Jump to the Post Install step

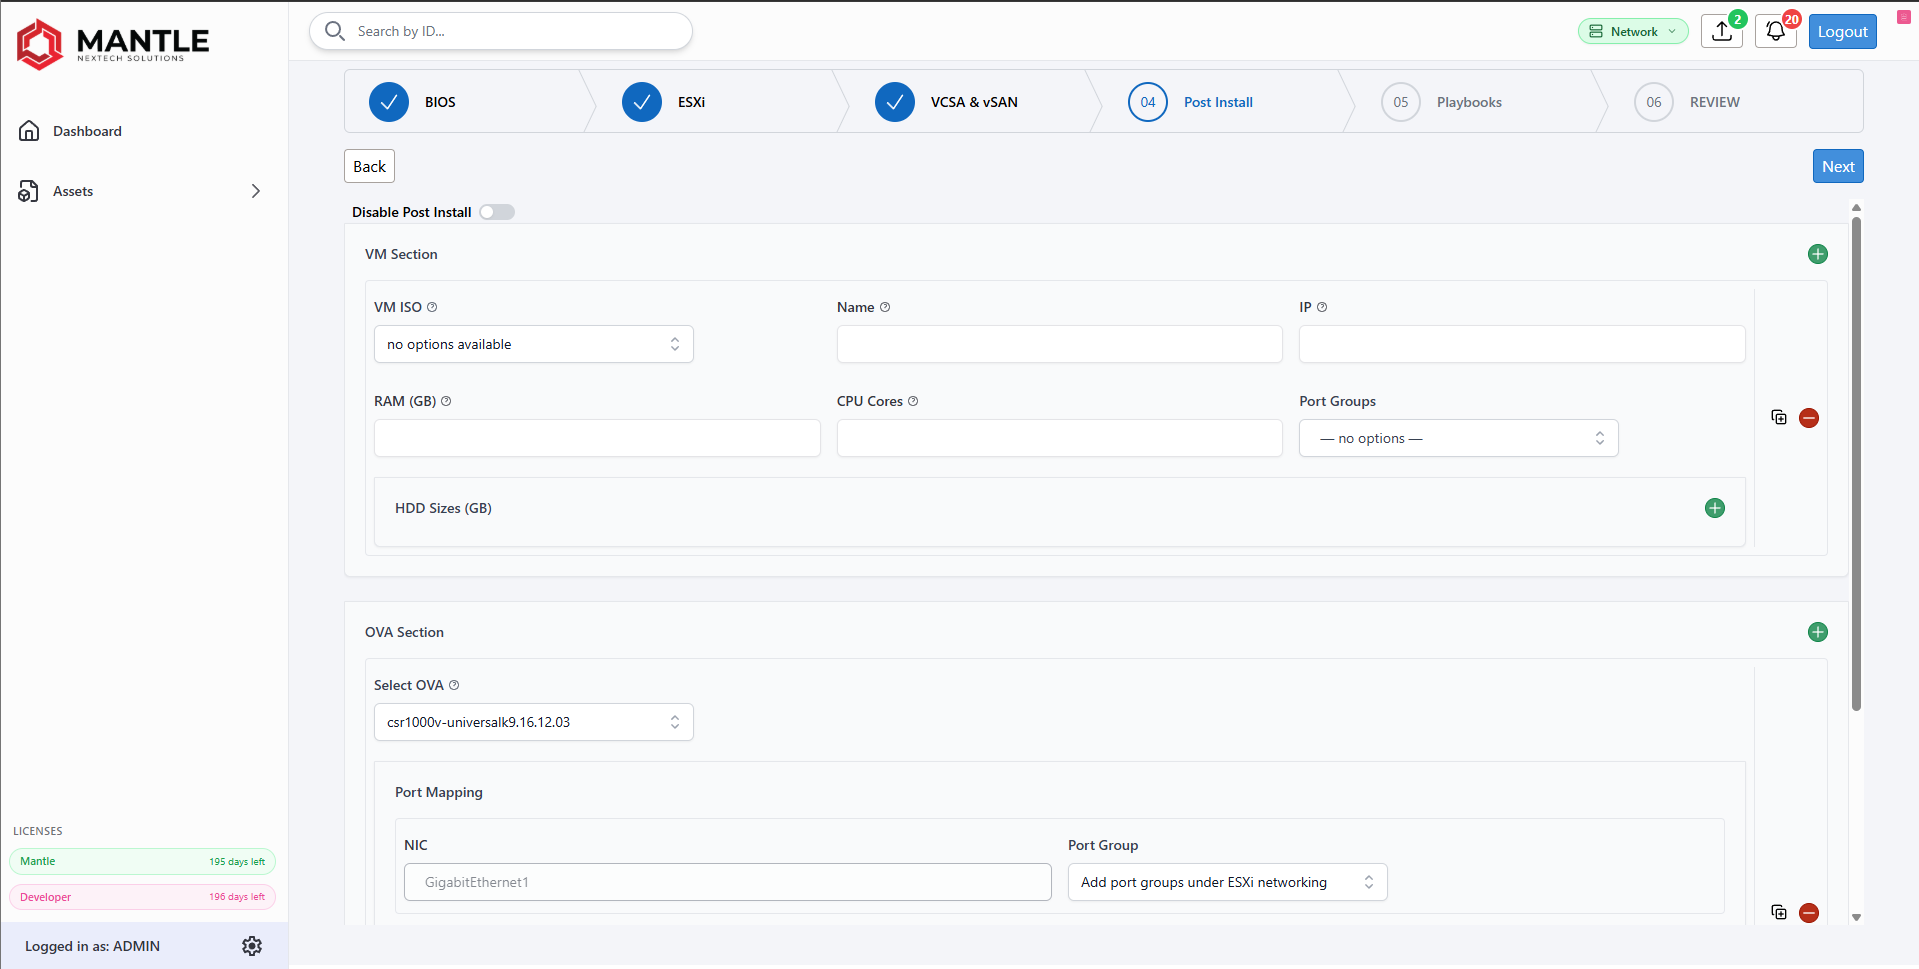tap(1218, 102)
